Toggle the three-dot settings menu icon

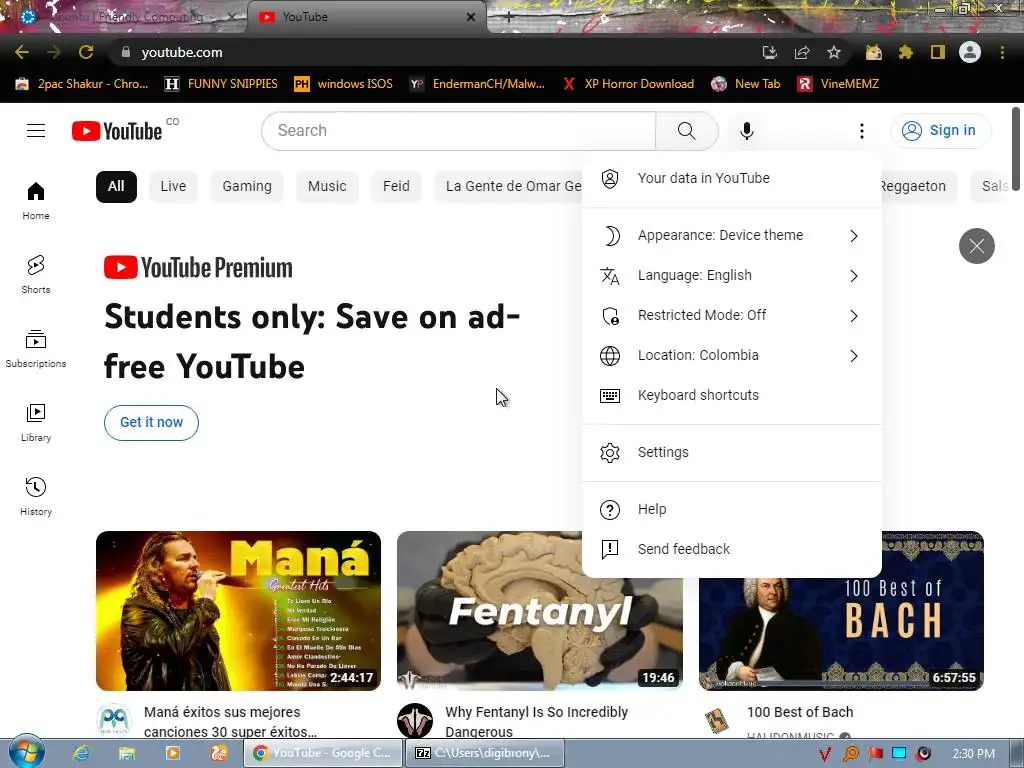click(x=862, y=131)
